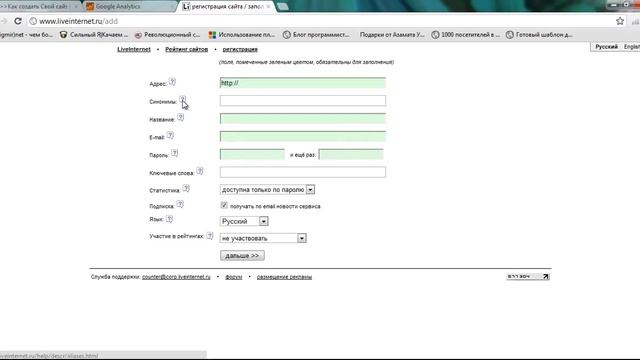Close the регистрация сайта tab
This screenshot has height=360, width=640.
click(268, 7)
